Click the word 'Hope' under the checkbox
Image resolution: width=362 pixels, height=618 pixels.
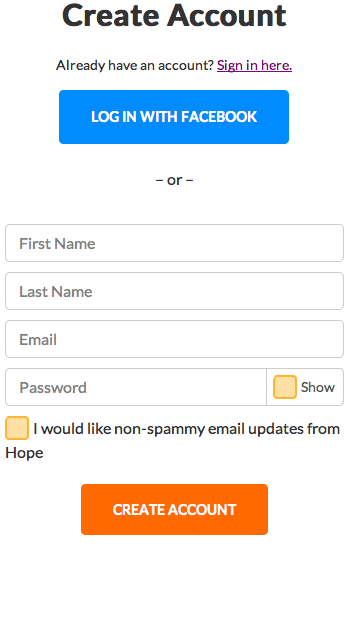click(x=24, y=453)
